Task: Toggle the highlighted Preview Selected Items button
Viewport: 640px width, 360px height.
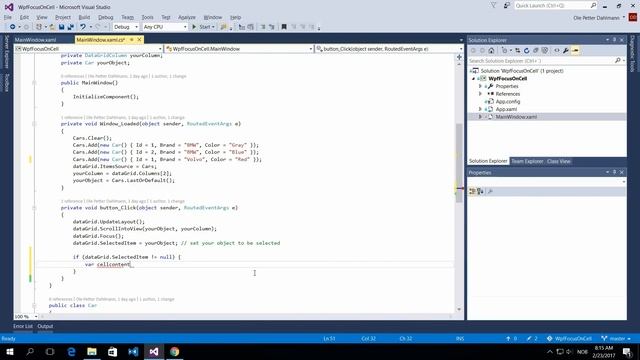Action: point(575,51)
